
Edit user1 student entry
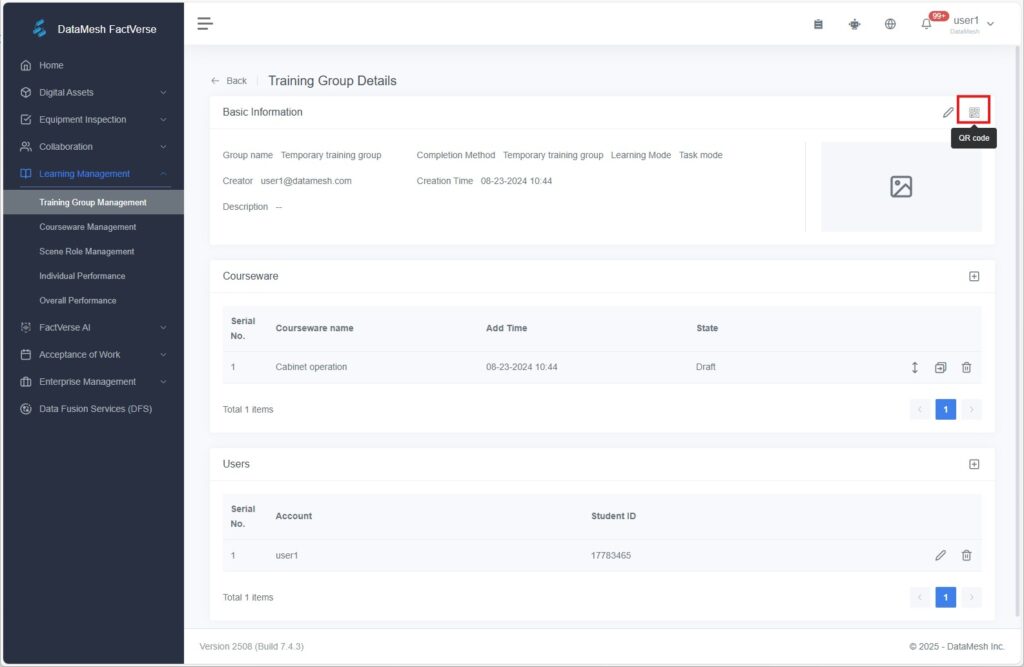coord(940,555)
